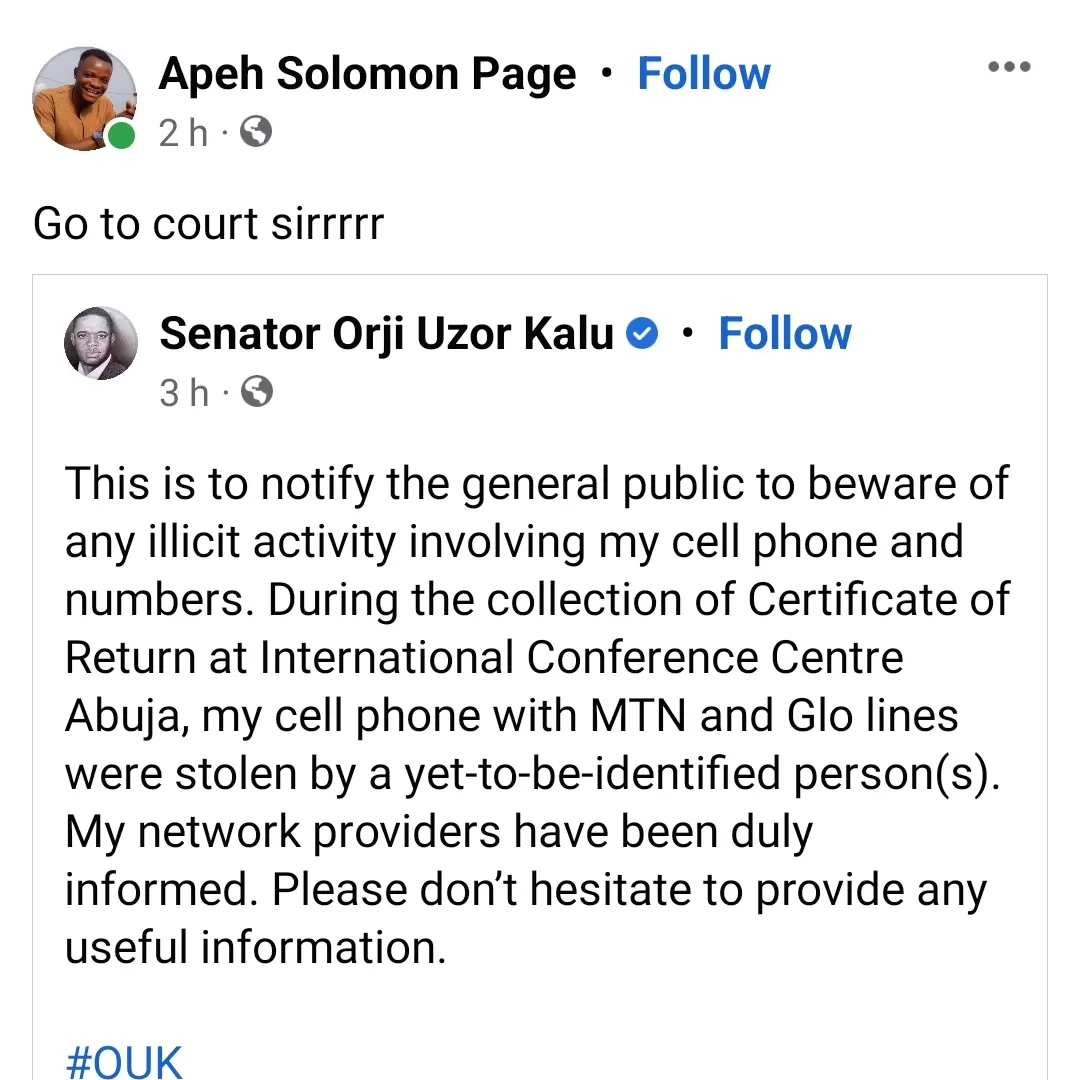View Apeh Solomon's profile picture
Viewport: 1080px width, 1080px height.
coord(85,97)
